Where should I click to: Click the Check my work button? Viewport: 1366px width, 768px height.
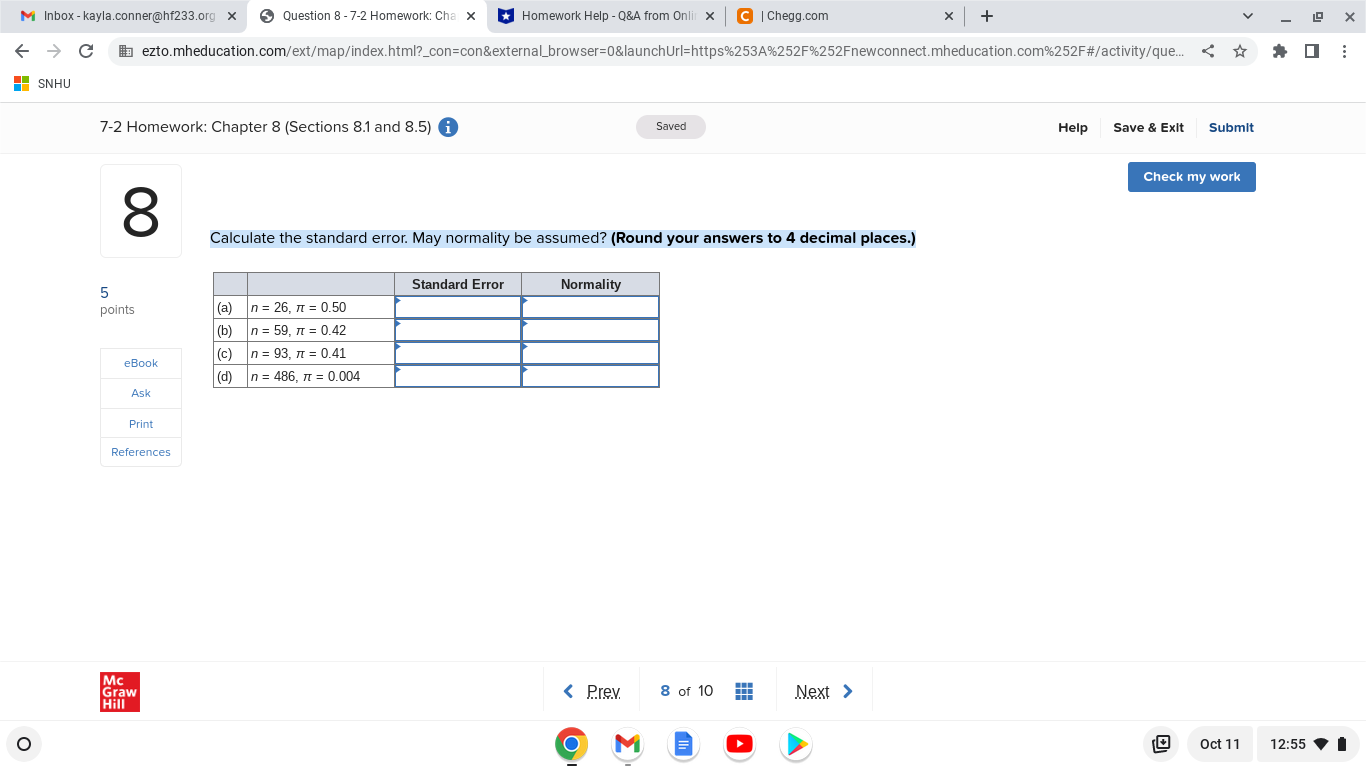(1191, 177)
